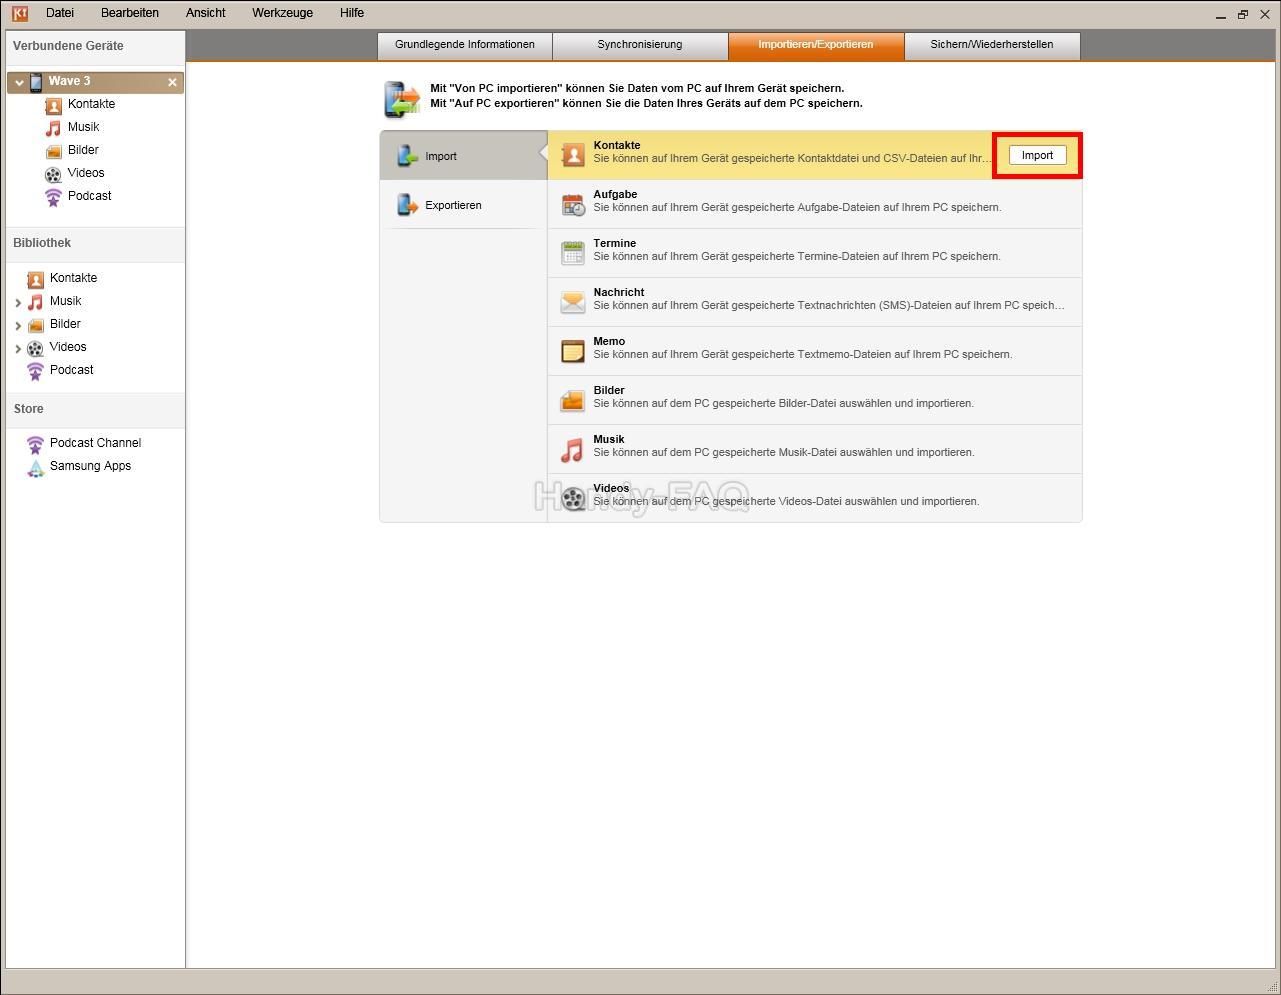Click the Samsung Apps icon
This screenshot has height=995, width=1281.
tap(36, 467)
